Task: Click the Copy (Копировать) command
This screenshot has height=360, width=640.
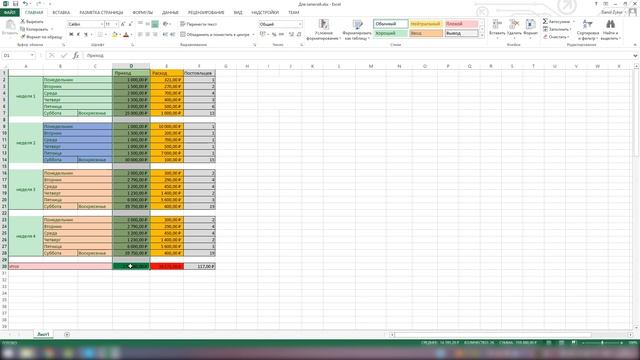Action: click(34, 29)
